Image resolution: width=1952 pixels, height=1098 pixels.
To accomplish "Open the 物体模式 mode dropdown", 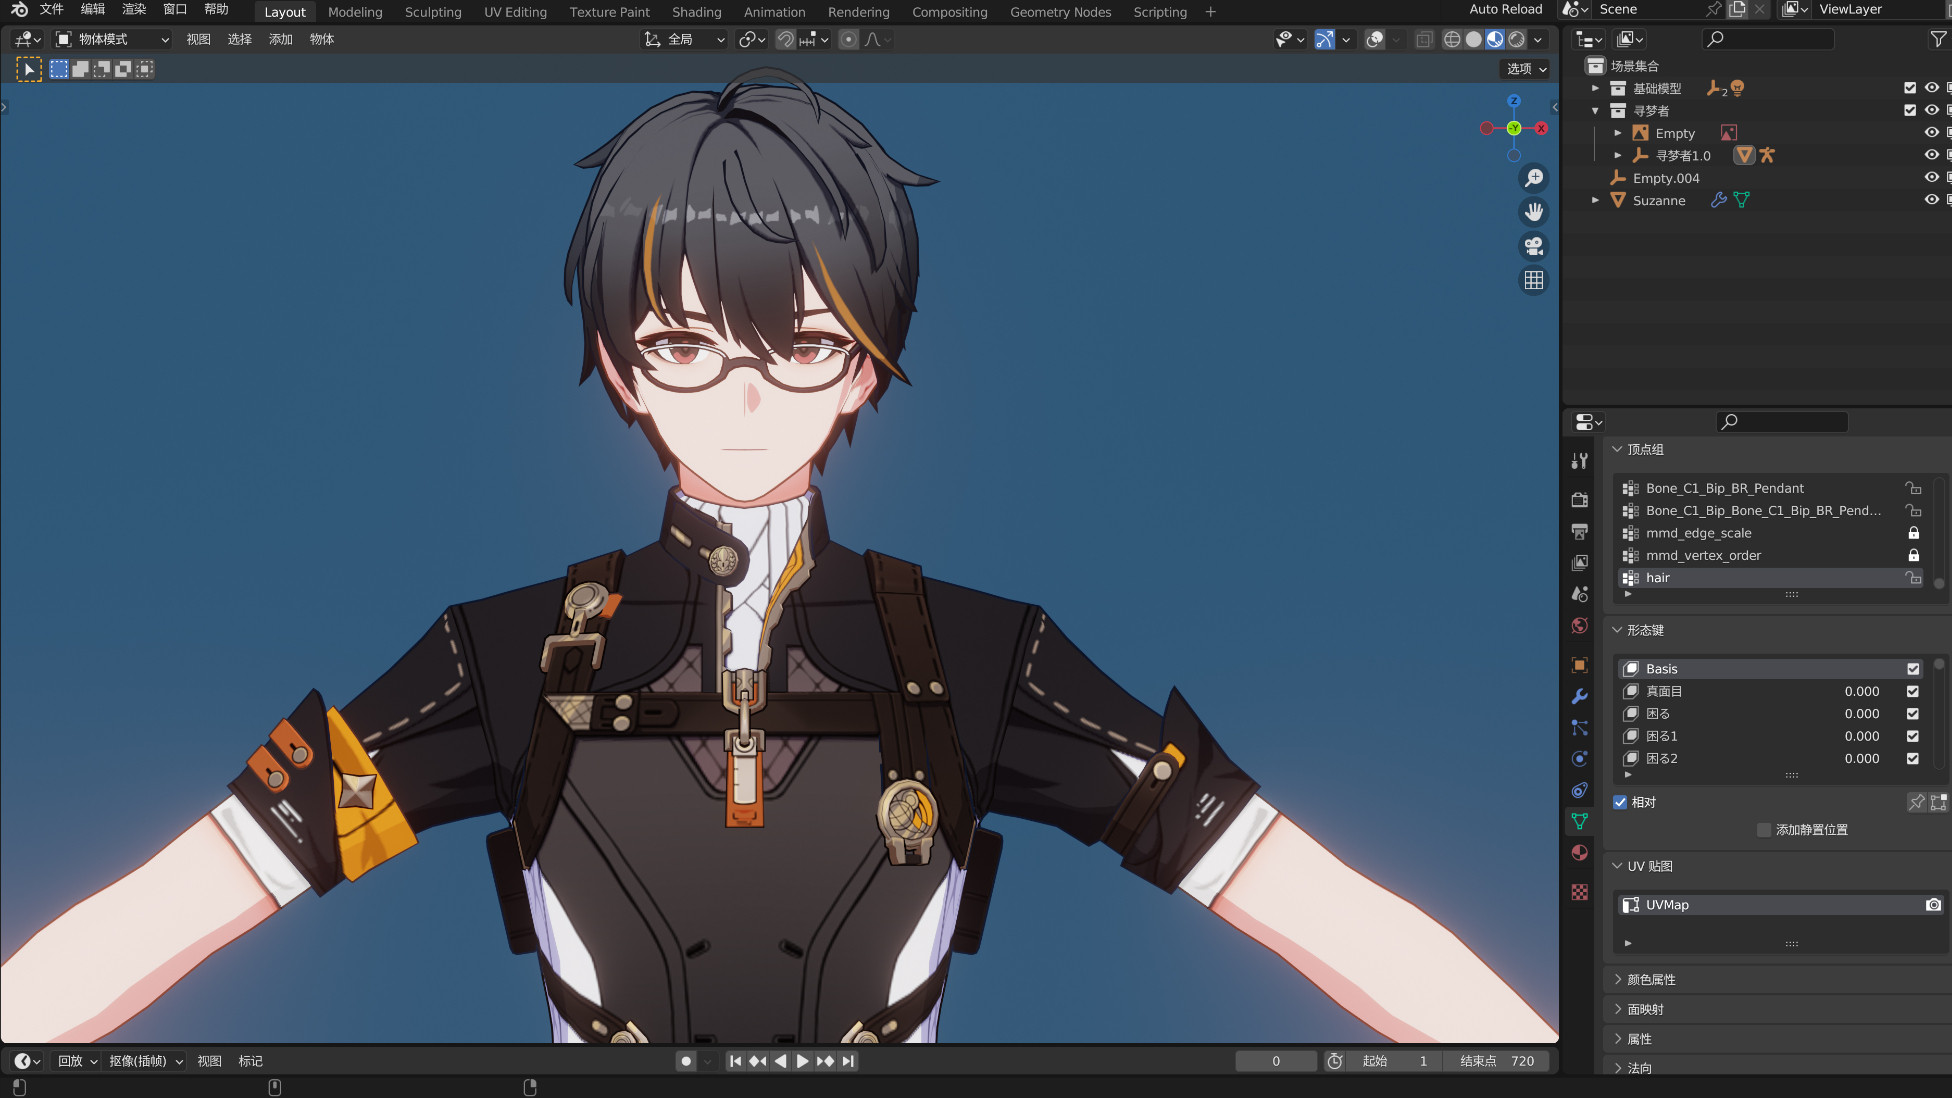I will pyautogui.click(x=113, y=39).
